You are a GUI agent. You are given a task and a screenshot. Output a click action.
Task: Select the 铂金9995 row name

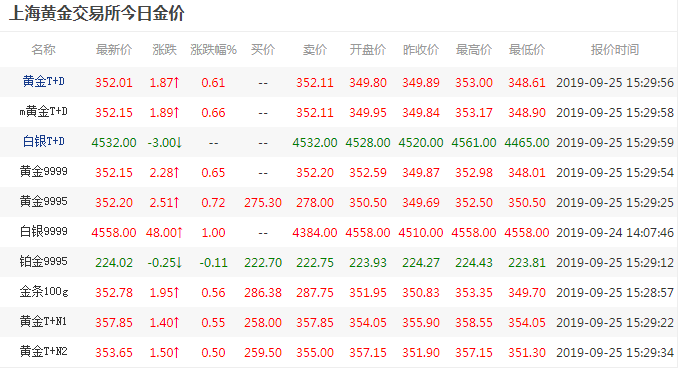[44, 261]
